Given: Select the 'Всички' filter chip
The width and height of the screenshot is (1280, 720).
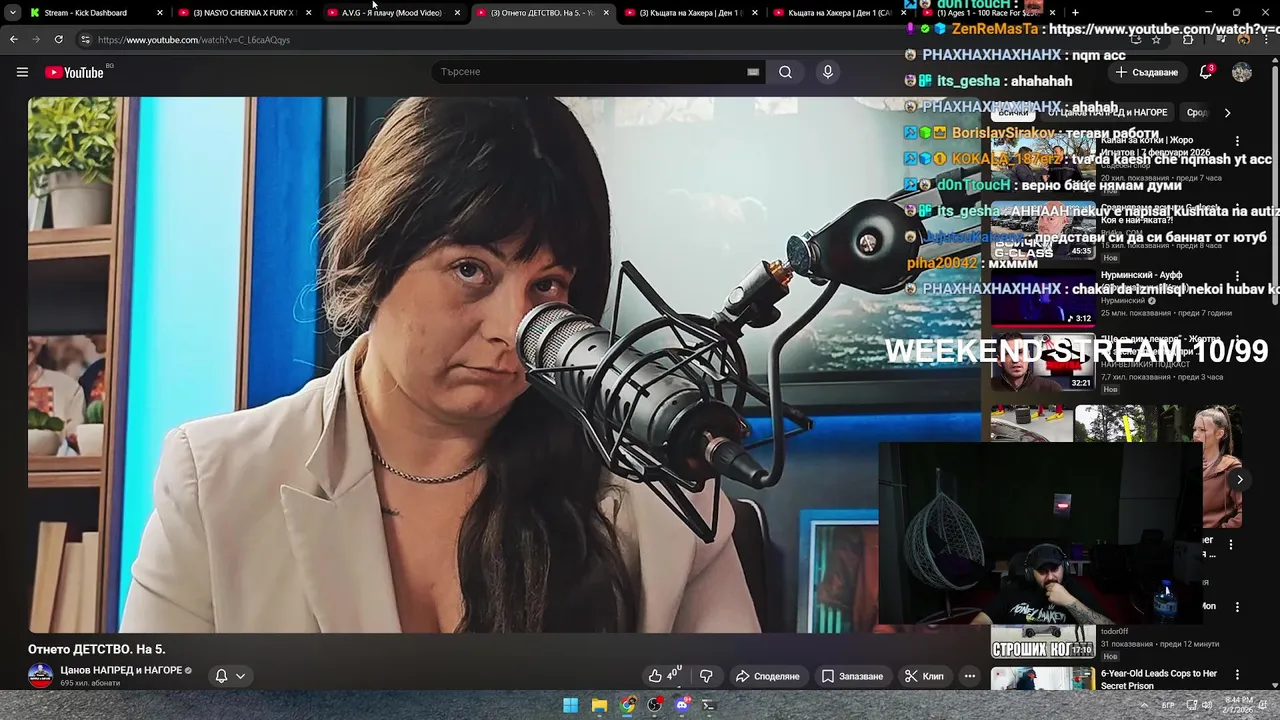Looking at the screenshot, I should point(1012,113).
